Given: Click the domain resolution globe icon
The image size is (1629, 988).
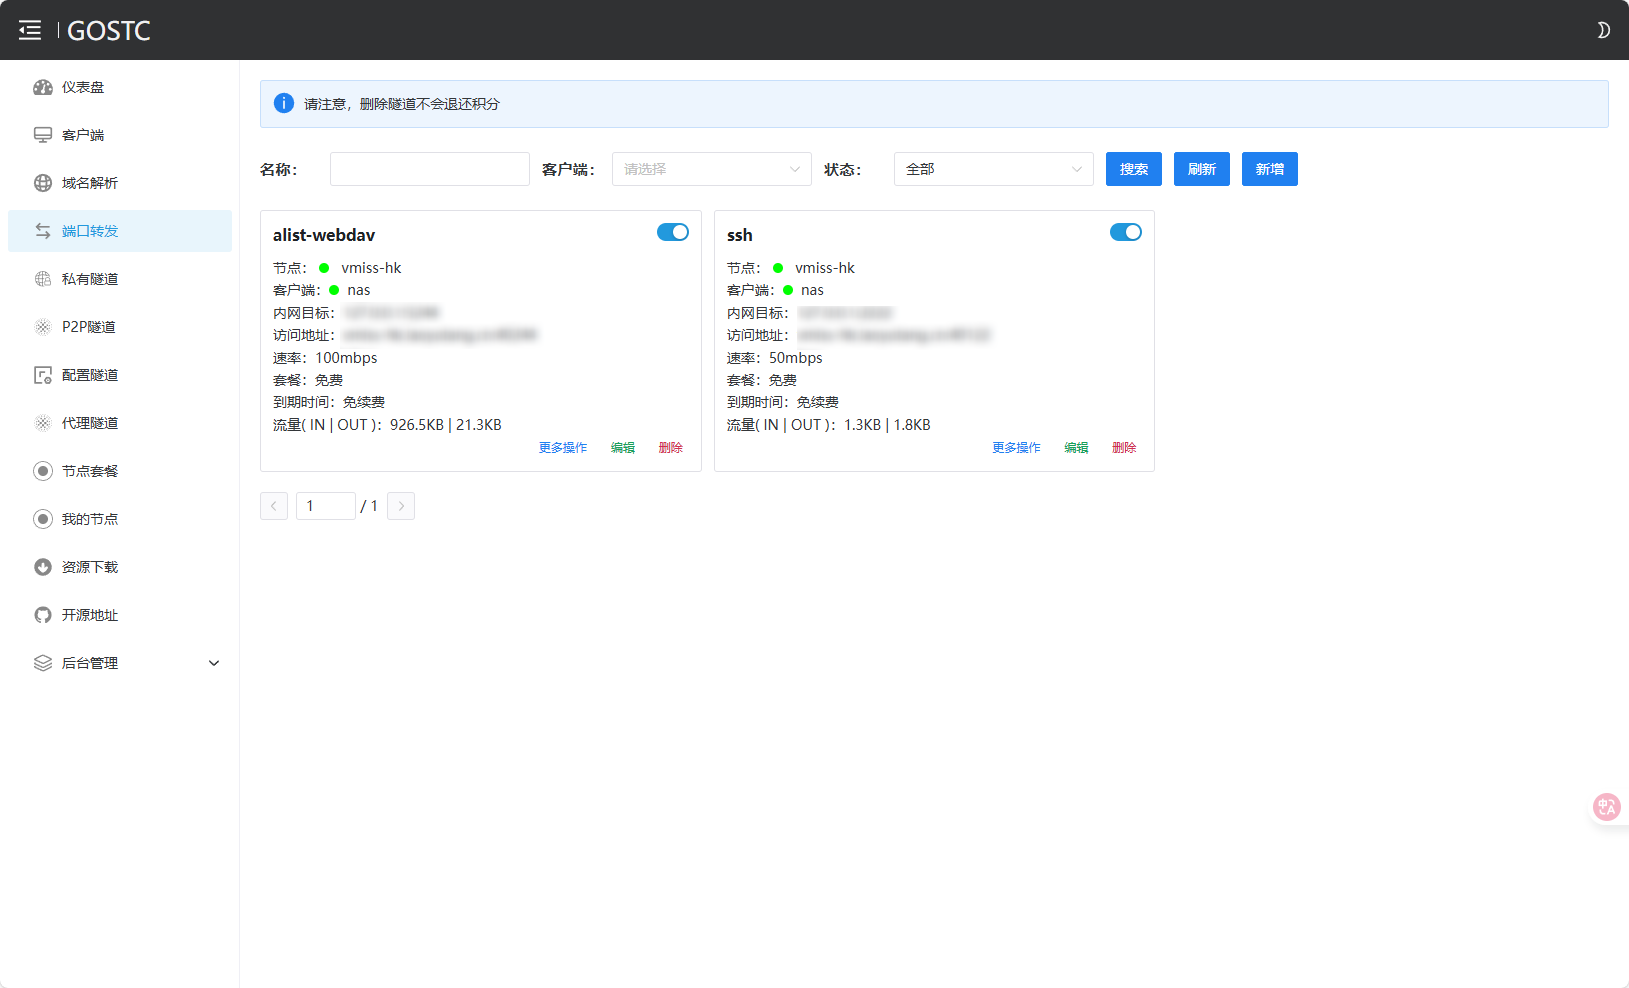Looking at the screenshot, I should [43, 183].
